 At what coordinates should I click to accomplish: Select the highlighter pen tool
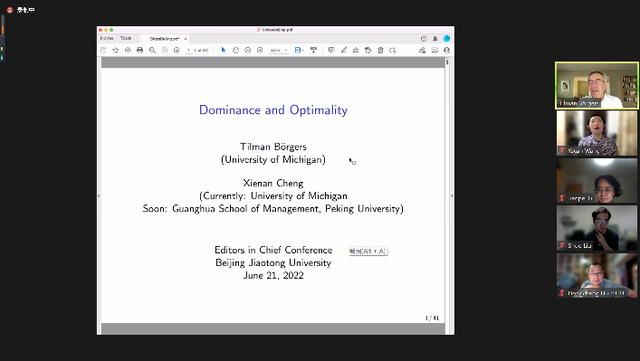coord(344,50)
